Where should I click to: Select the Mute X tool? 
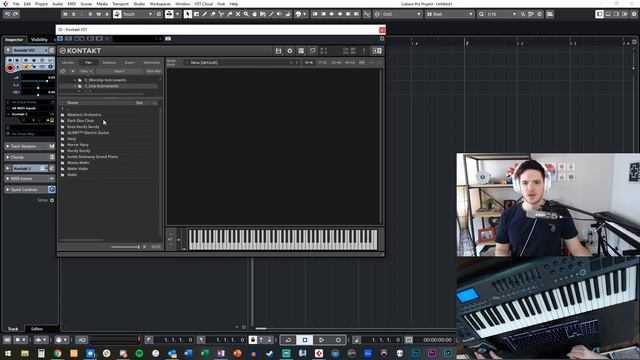[x=238, y=14]
